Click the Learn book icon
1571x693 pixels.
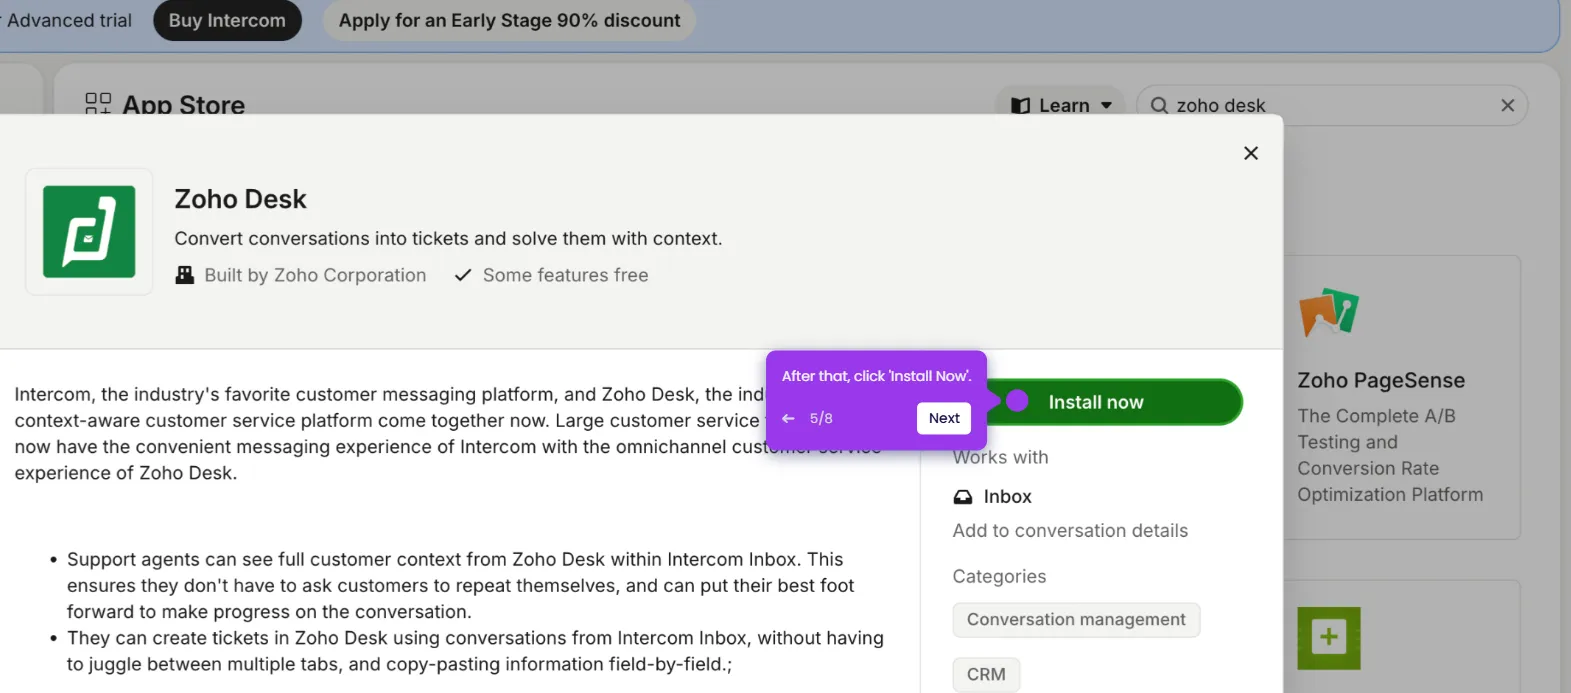(x=1020, y=105)
